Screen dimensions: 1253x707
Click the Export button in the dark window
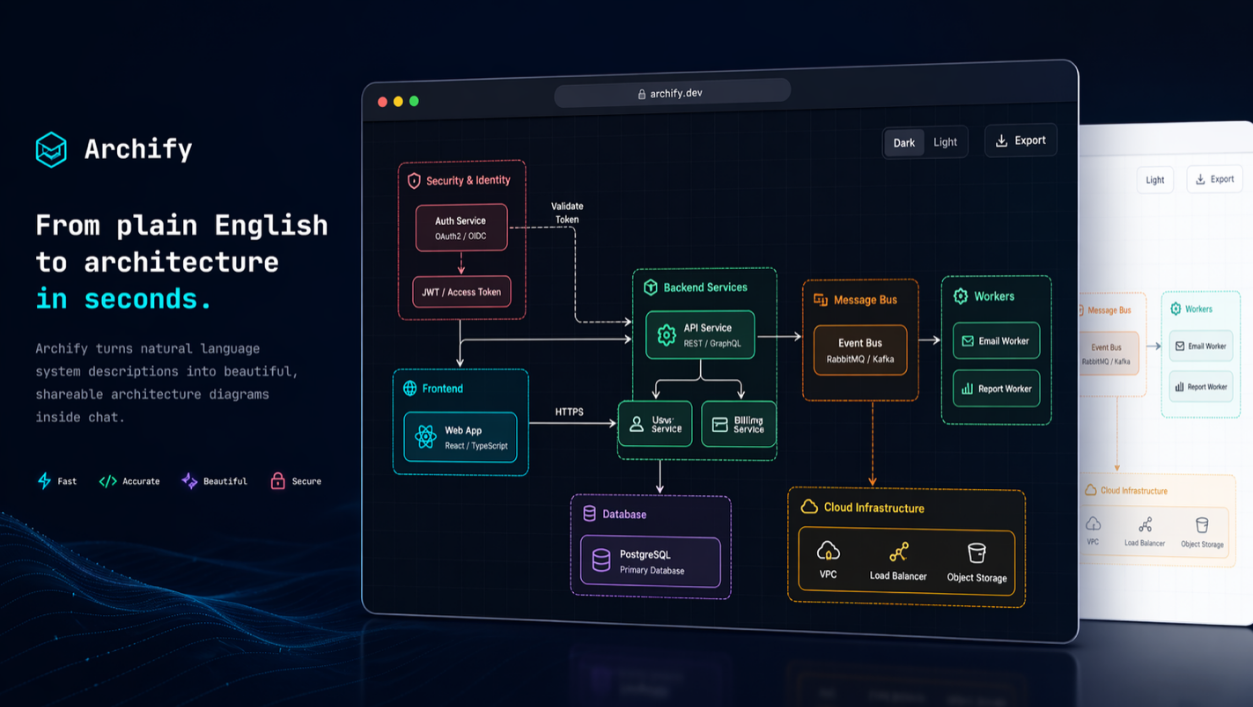[1020, 141]
